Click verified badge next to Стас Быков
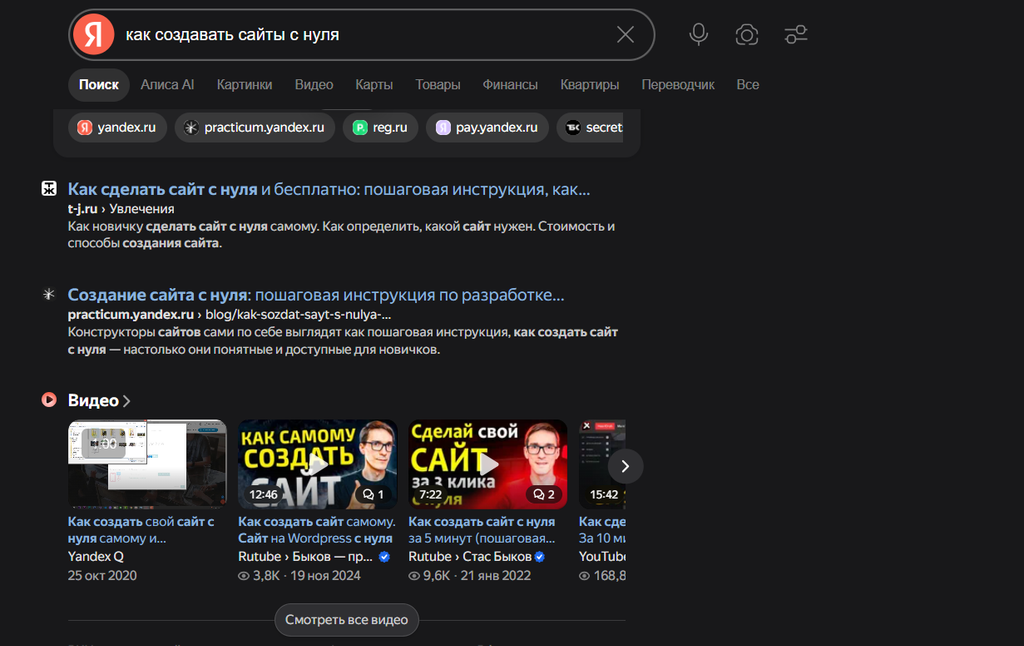The width and height of the screenshot is (1024, 646). 539,557
